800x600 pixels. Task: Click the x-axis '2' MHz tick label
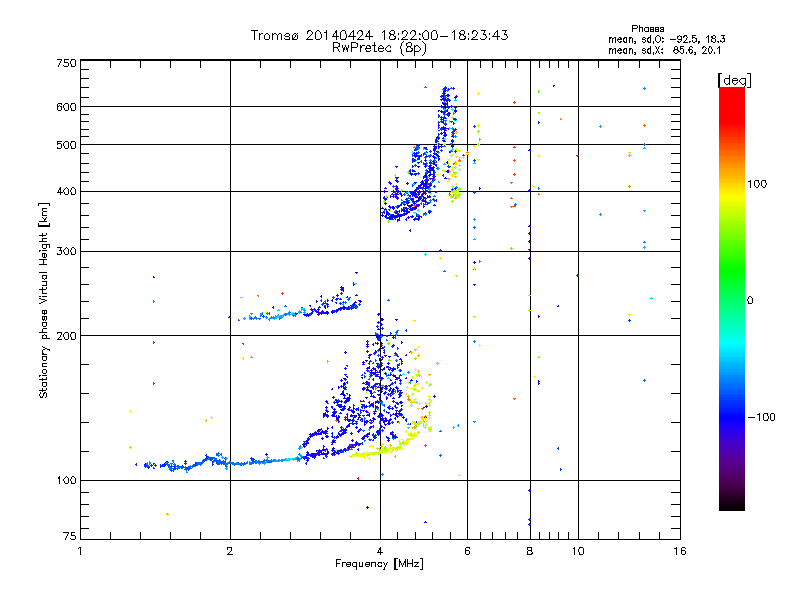tap(230, 551)
